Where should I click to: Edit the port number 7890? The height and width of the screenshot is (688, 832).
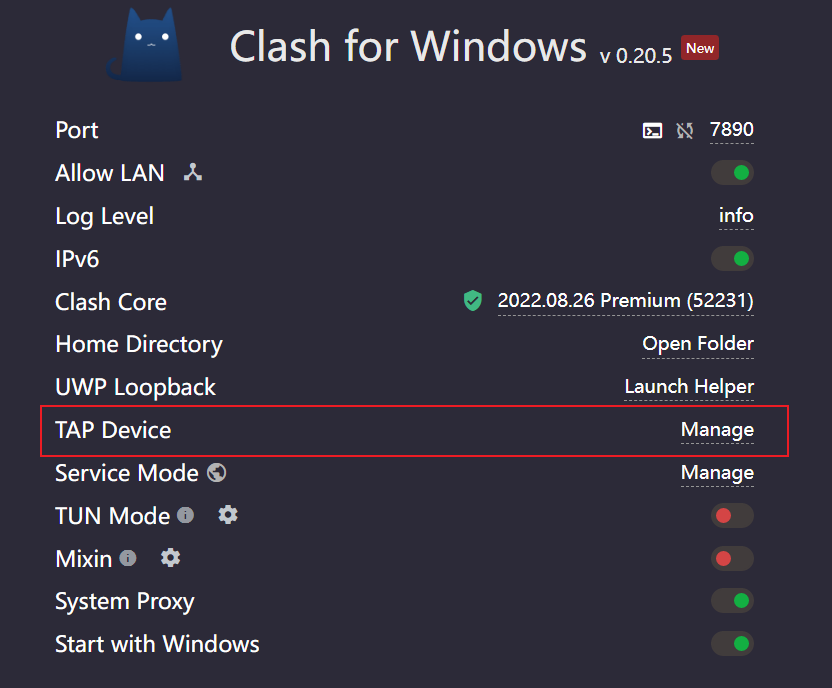pyautogui.click(x=732, y=130)
